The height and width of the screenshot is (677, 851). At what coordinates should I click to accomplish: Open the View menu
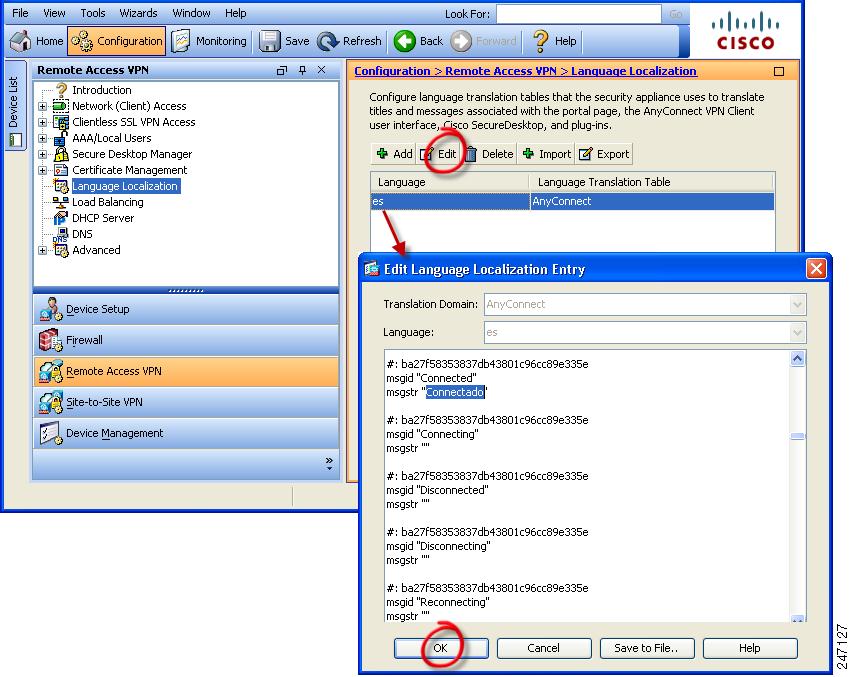[x=54, y=13]
